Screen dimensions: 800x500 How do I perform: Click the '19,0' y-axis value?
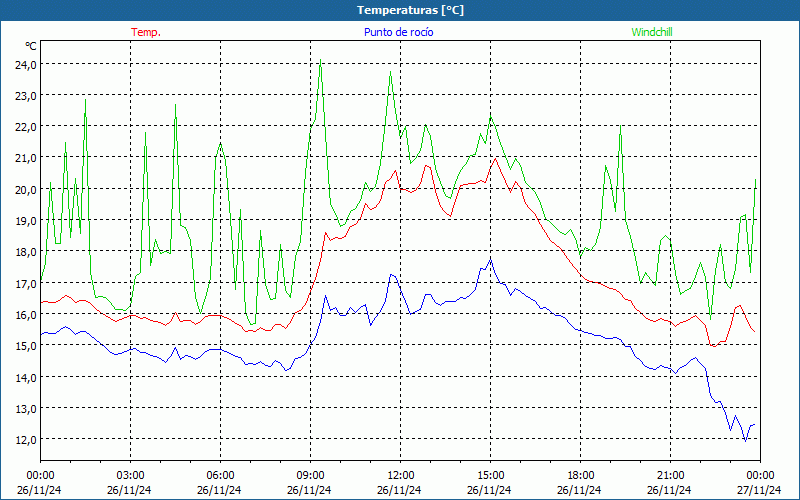coord(26,220)
